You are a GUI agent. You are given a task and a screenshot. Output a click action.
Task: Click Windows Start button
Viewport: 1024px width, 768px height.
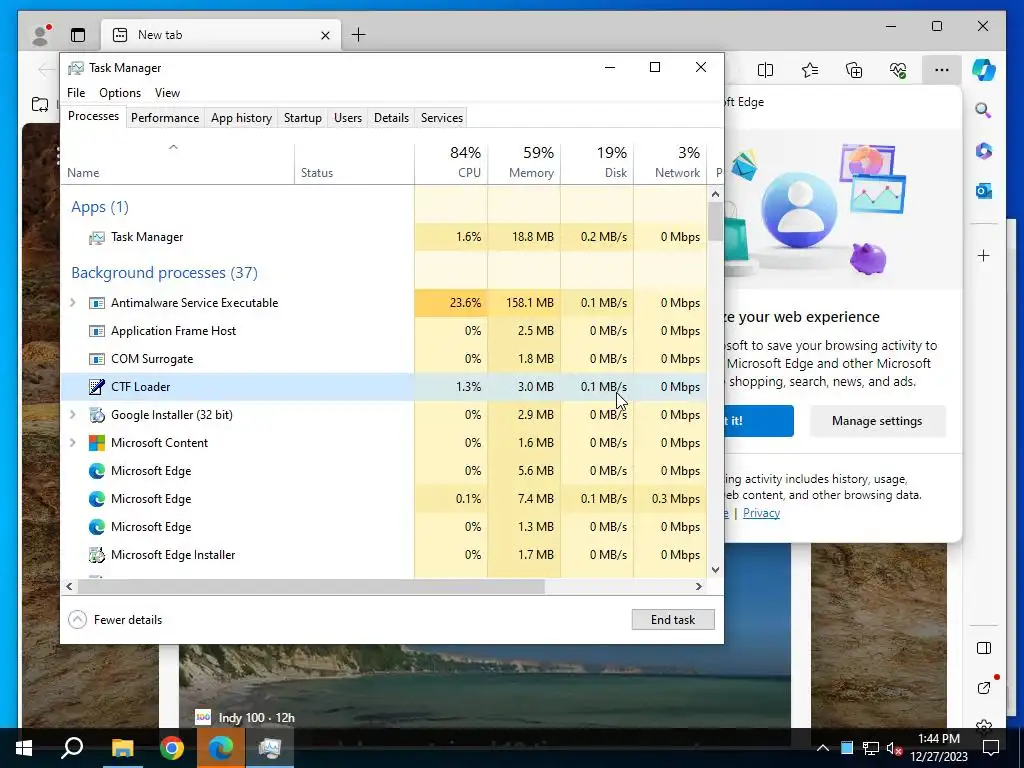(x=24, y=748)
